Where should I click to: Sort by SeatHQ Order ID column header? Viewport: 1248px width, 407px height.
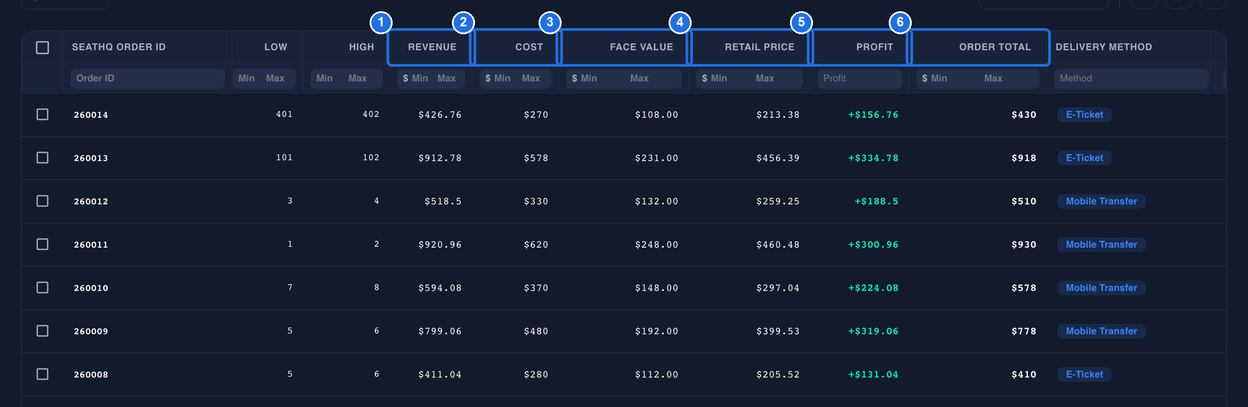tap(119, 47)
